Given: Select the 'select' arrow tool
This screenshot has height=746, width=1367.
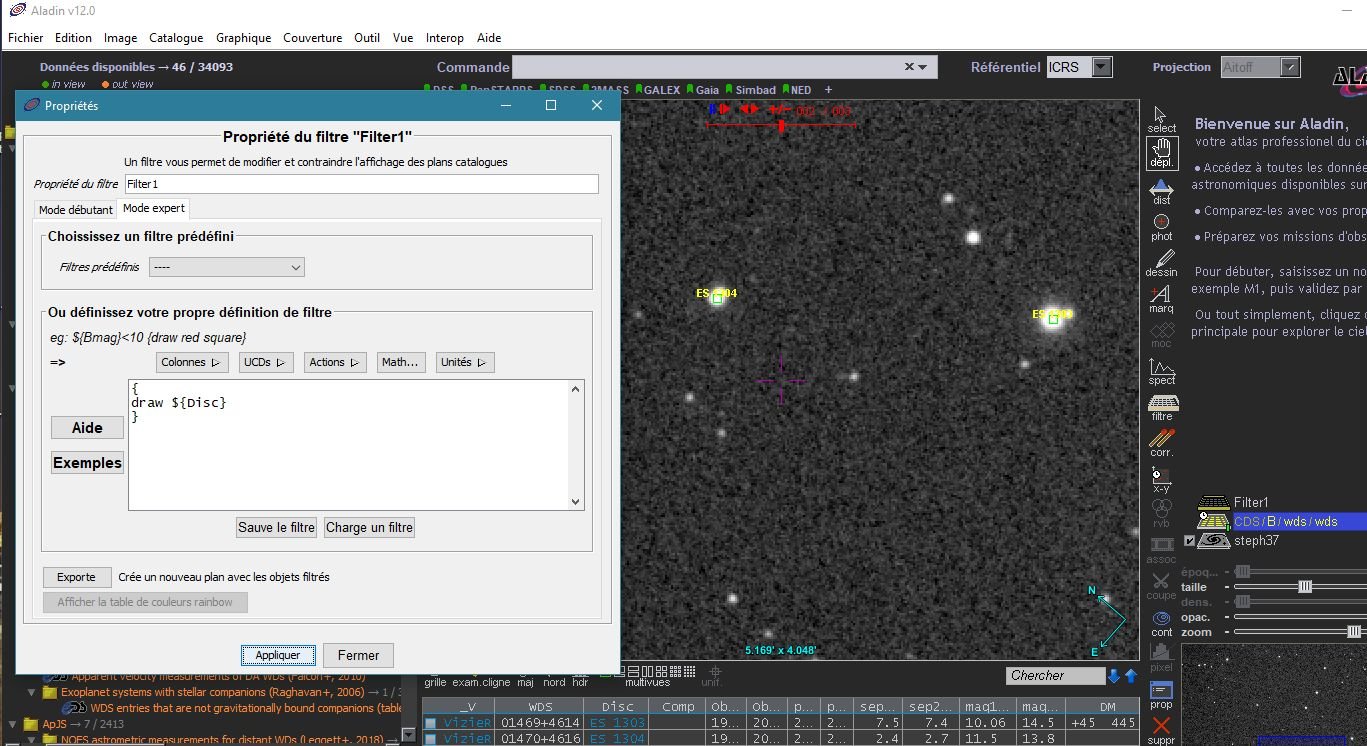Looking at the screenshot, I should (1161, 116).
